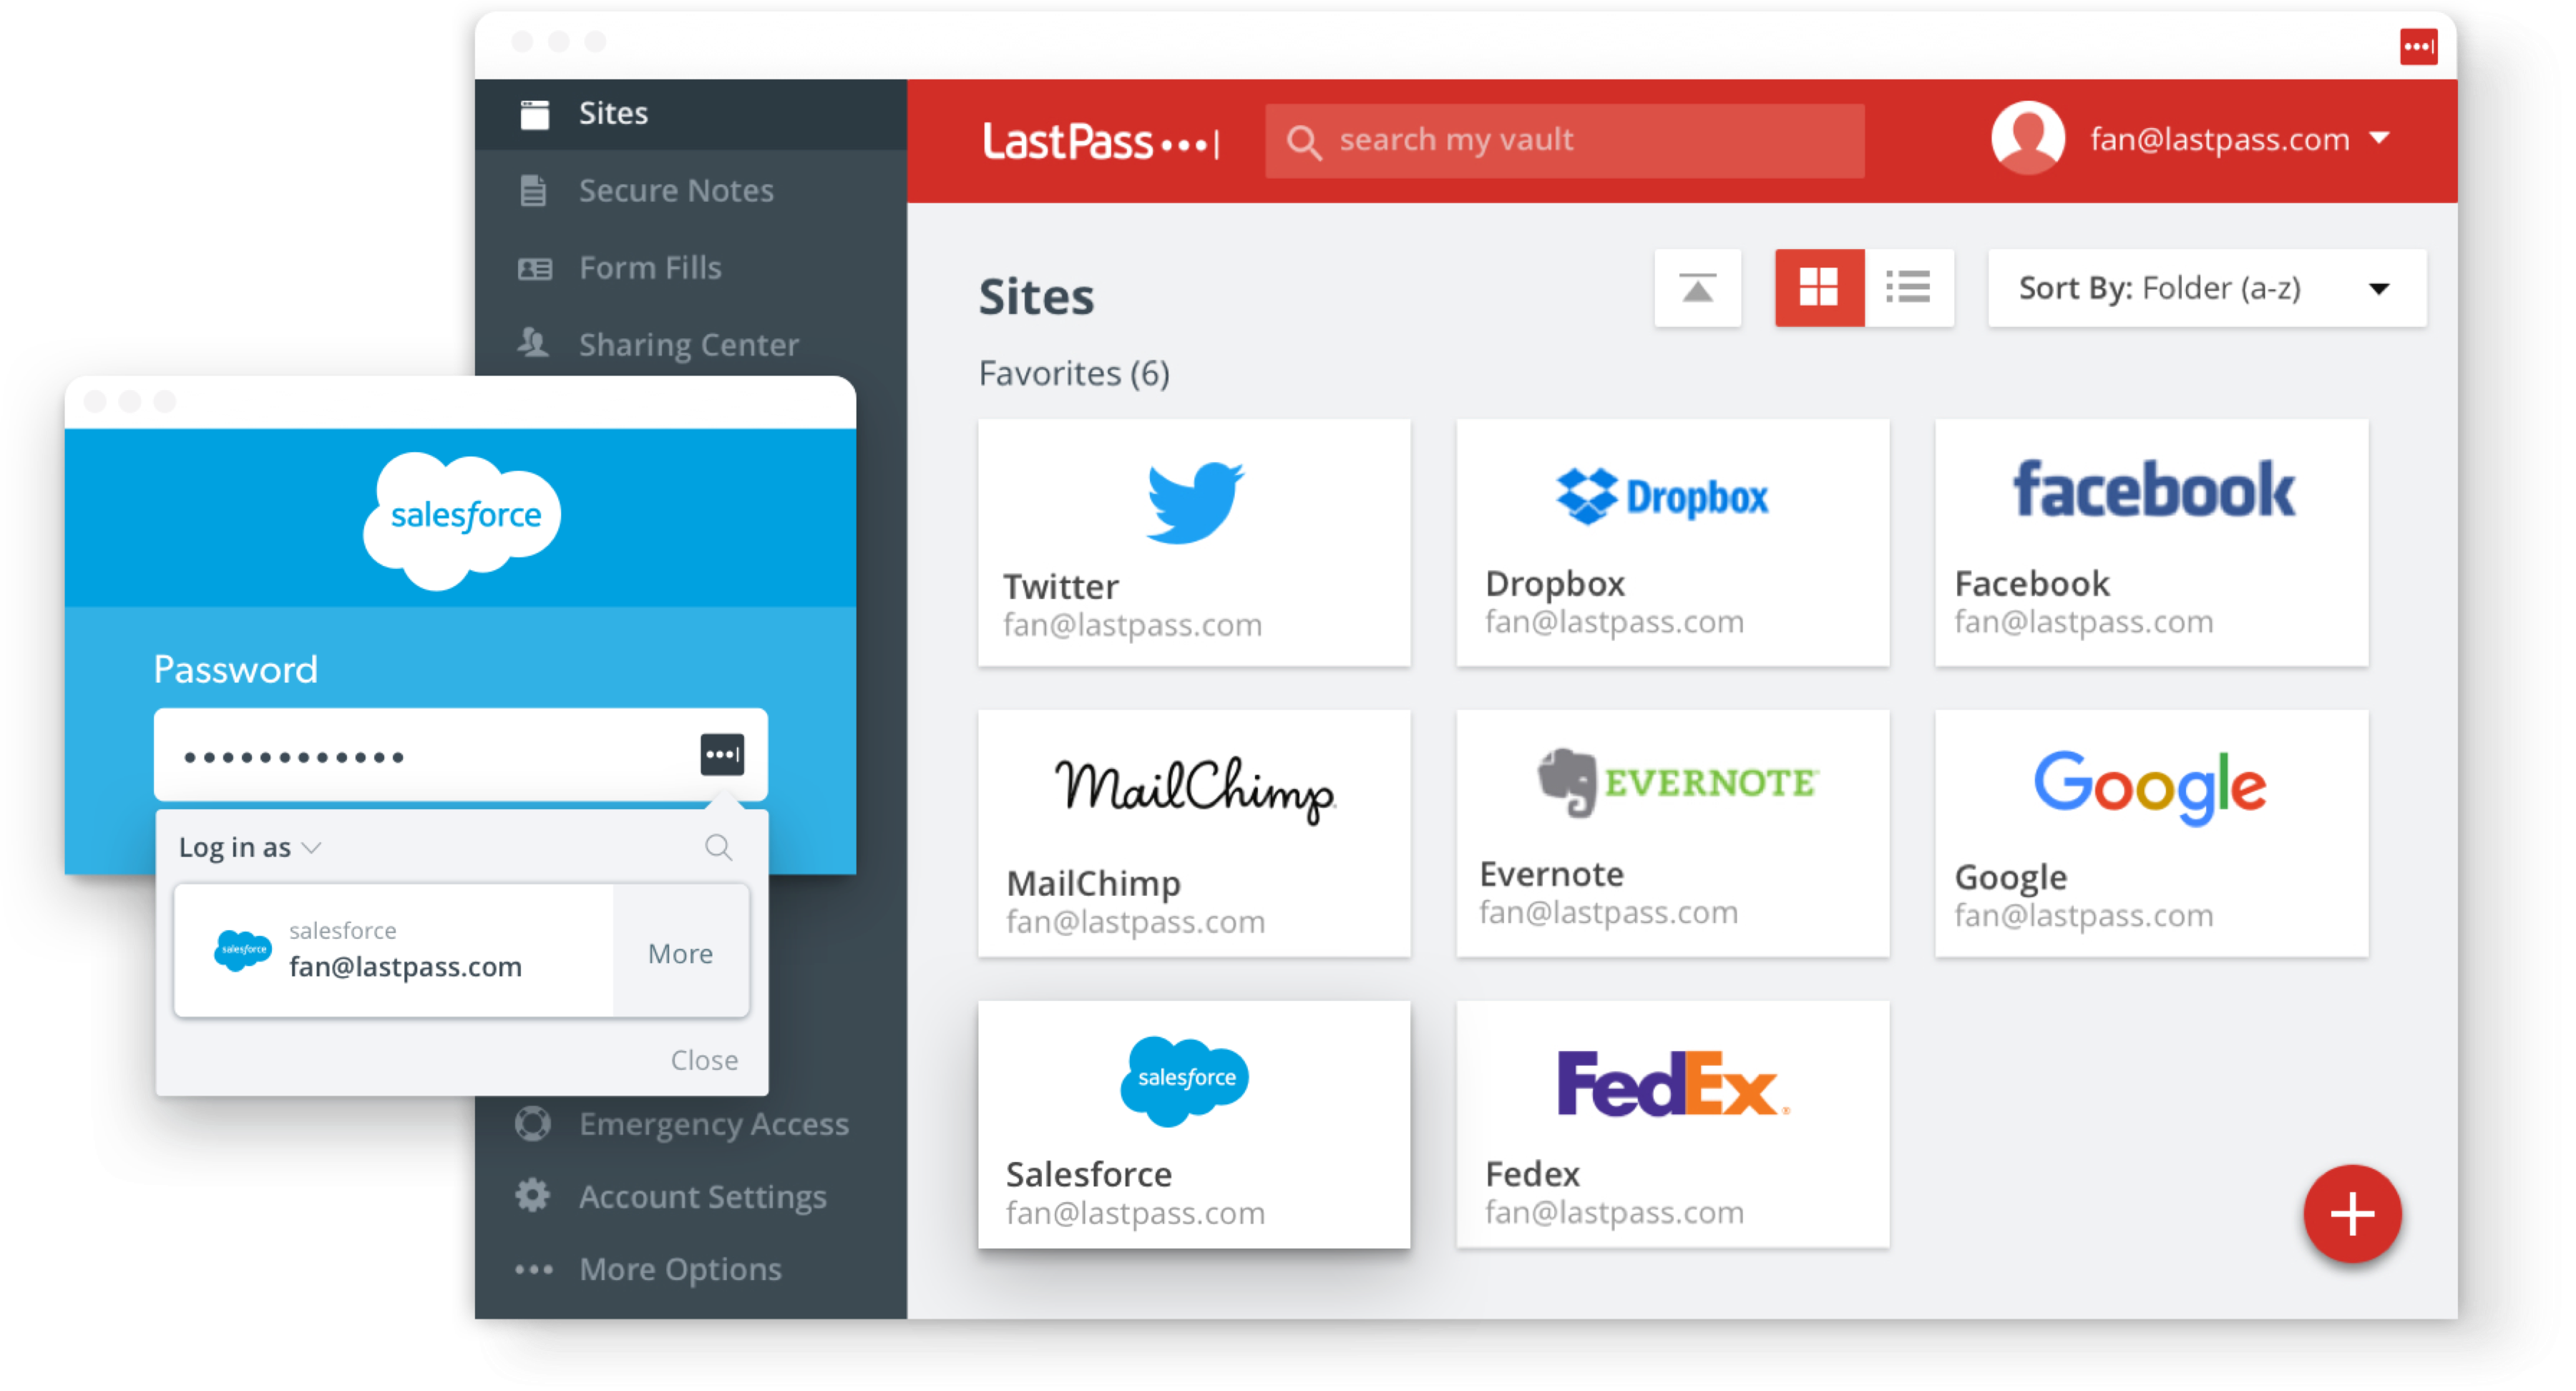Screen dimensions: 2576x1391
Task: Open the Sites section in sidebar
Action: coord(614,113)
